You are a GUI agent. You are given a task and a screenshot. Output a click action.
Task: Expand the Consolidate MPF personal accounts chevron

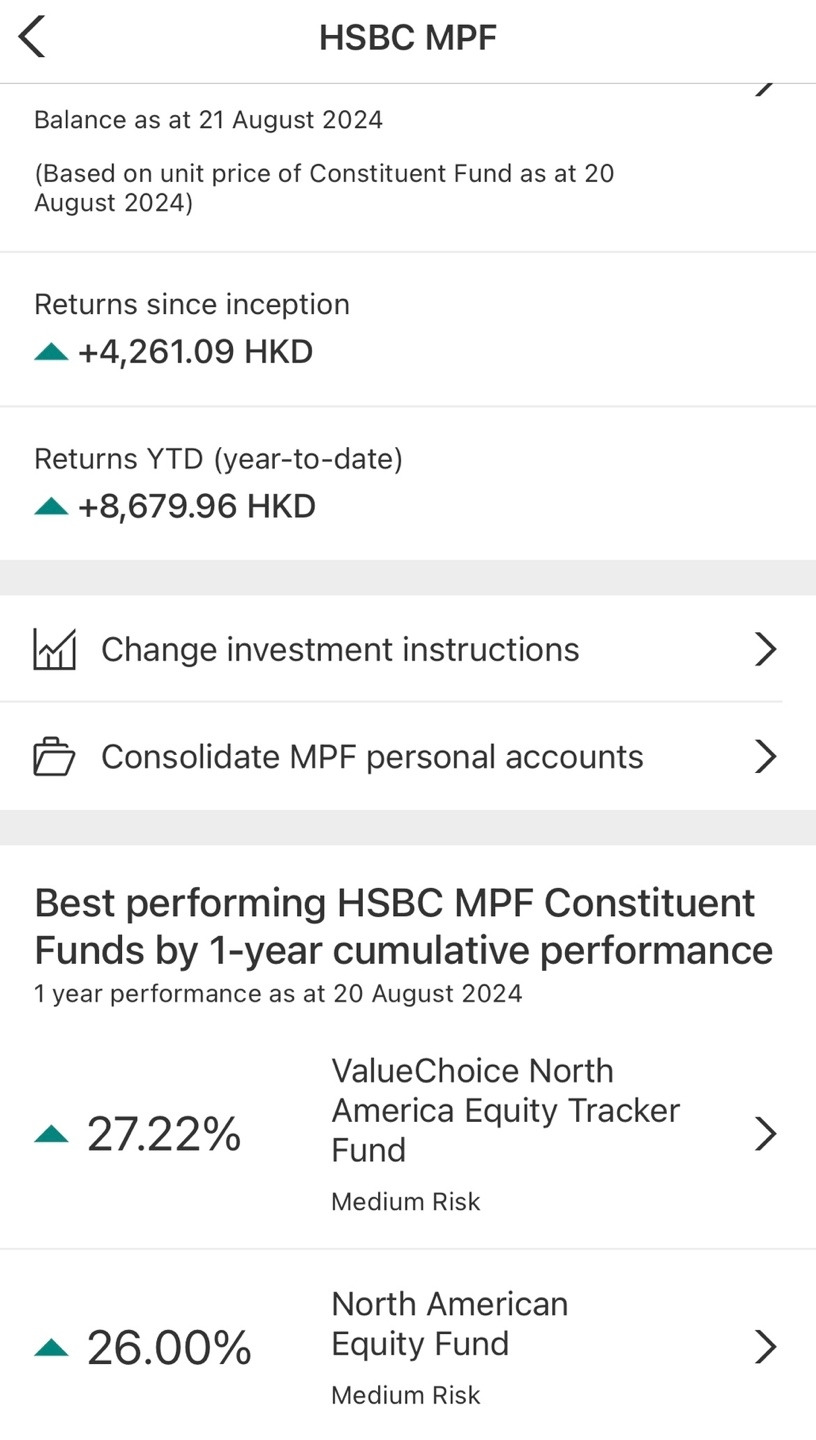click(x=765, y=757)
